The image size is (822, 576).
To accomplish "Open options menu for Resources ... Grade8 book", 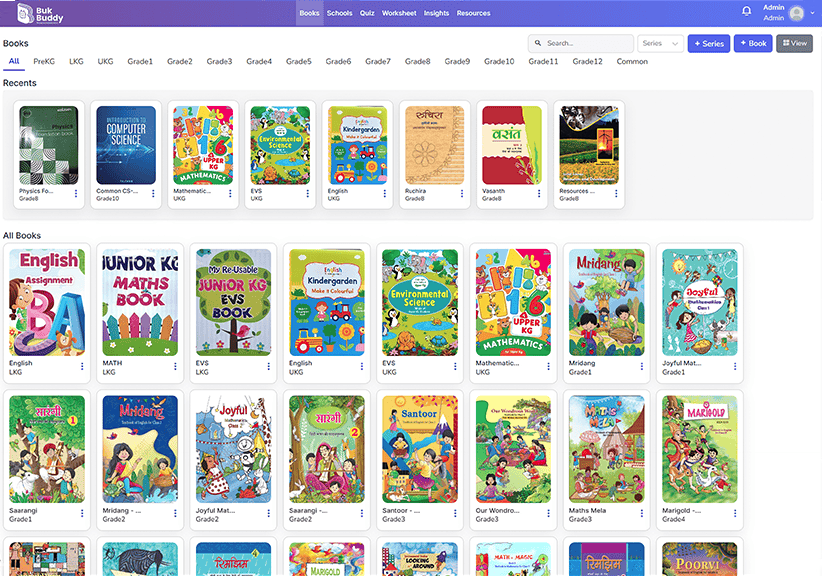I will tap(616, 194).
